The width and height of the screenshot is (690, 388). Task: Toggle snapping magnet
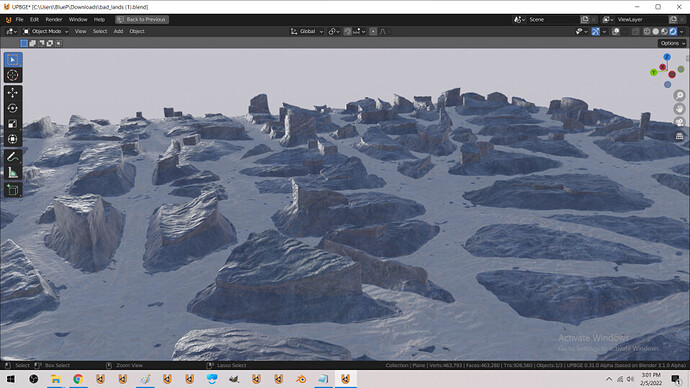[348, 31]
